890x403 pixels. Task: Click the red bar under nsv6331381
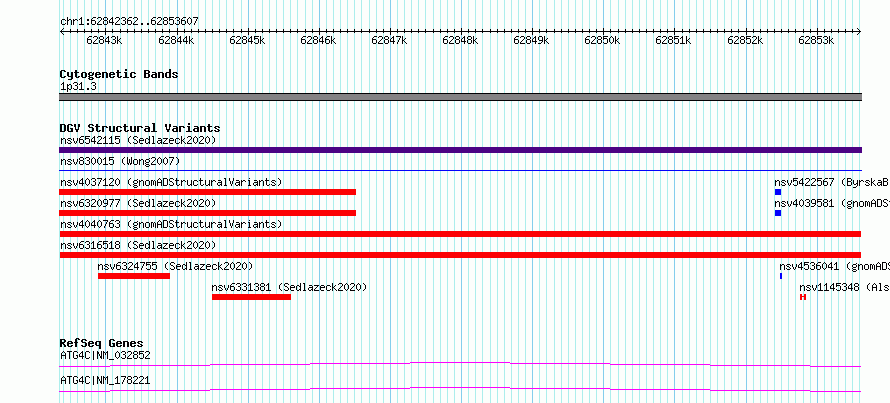[x=251, y=297]
